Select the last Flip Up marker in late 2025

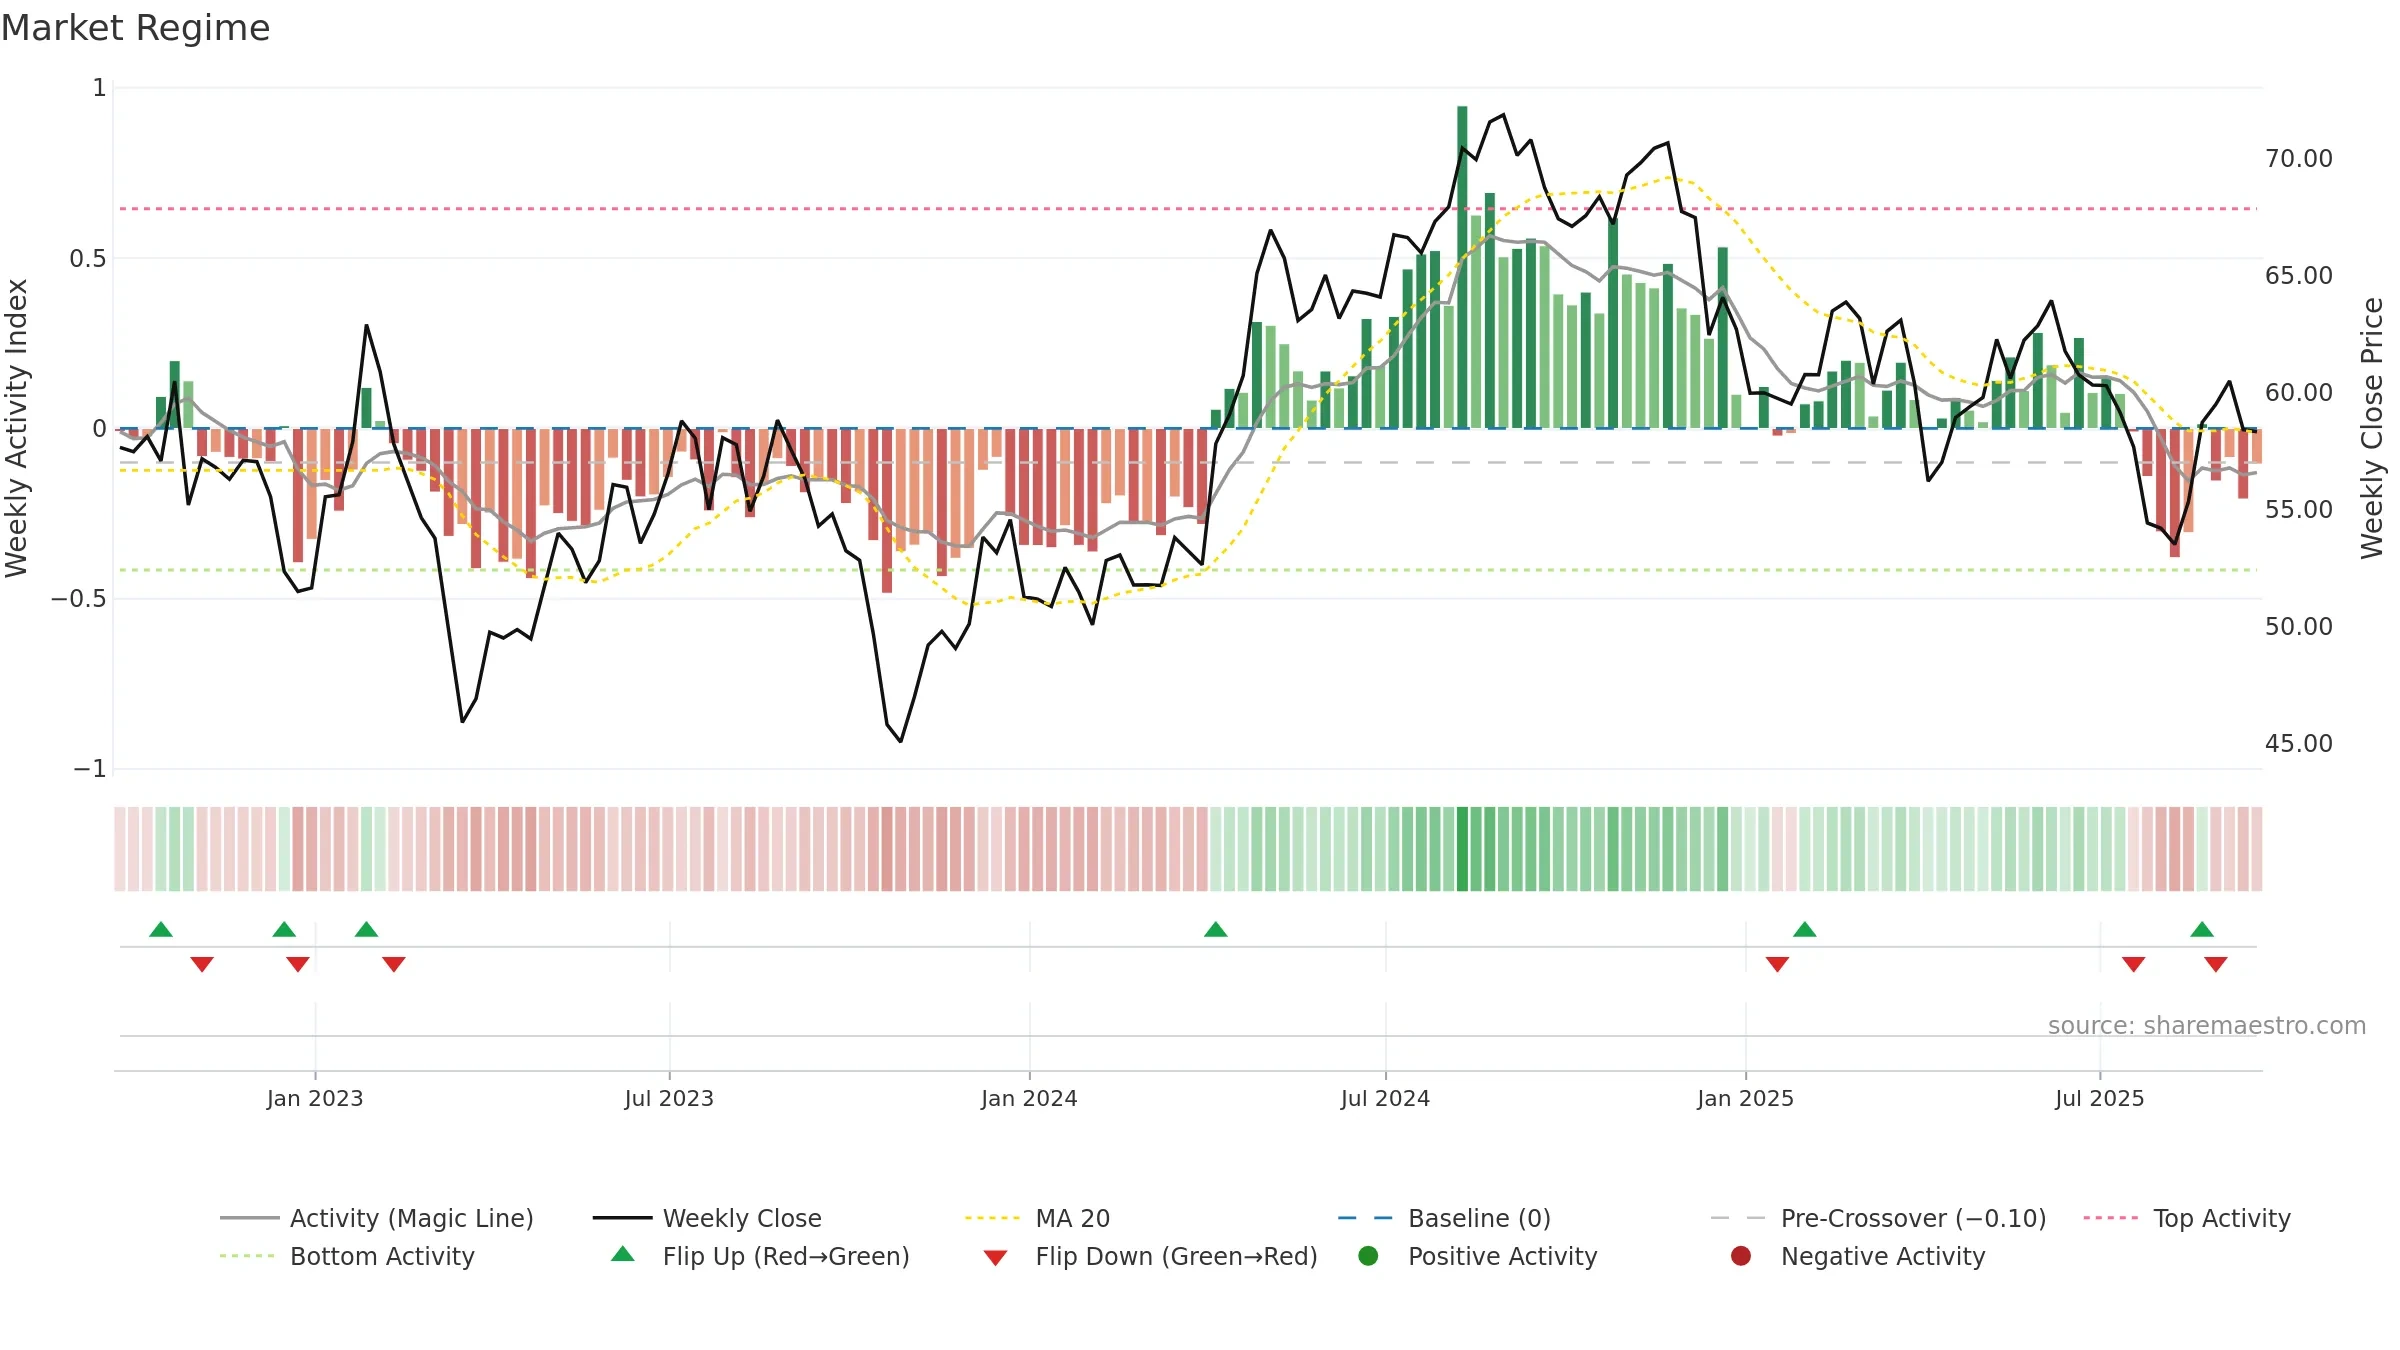click(2202, 929)
